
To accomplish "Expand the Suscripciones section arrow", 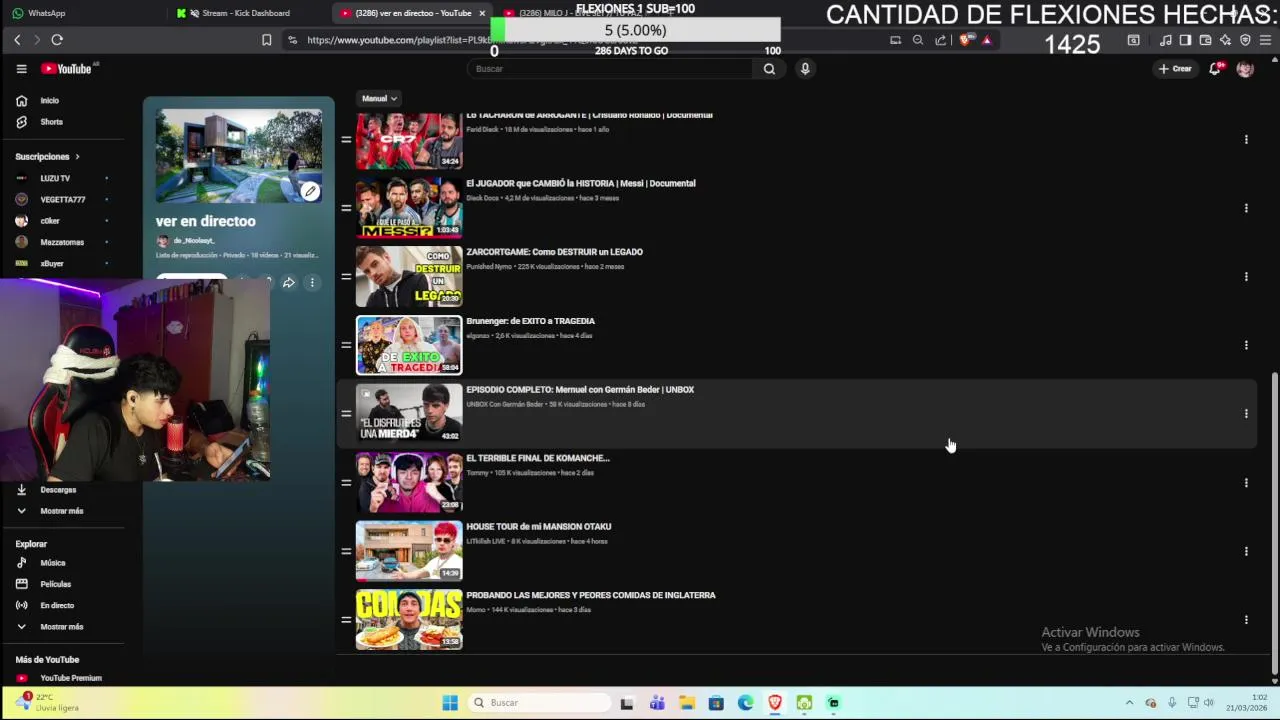I will [77, 157].
